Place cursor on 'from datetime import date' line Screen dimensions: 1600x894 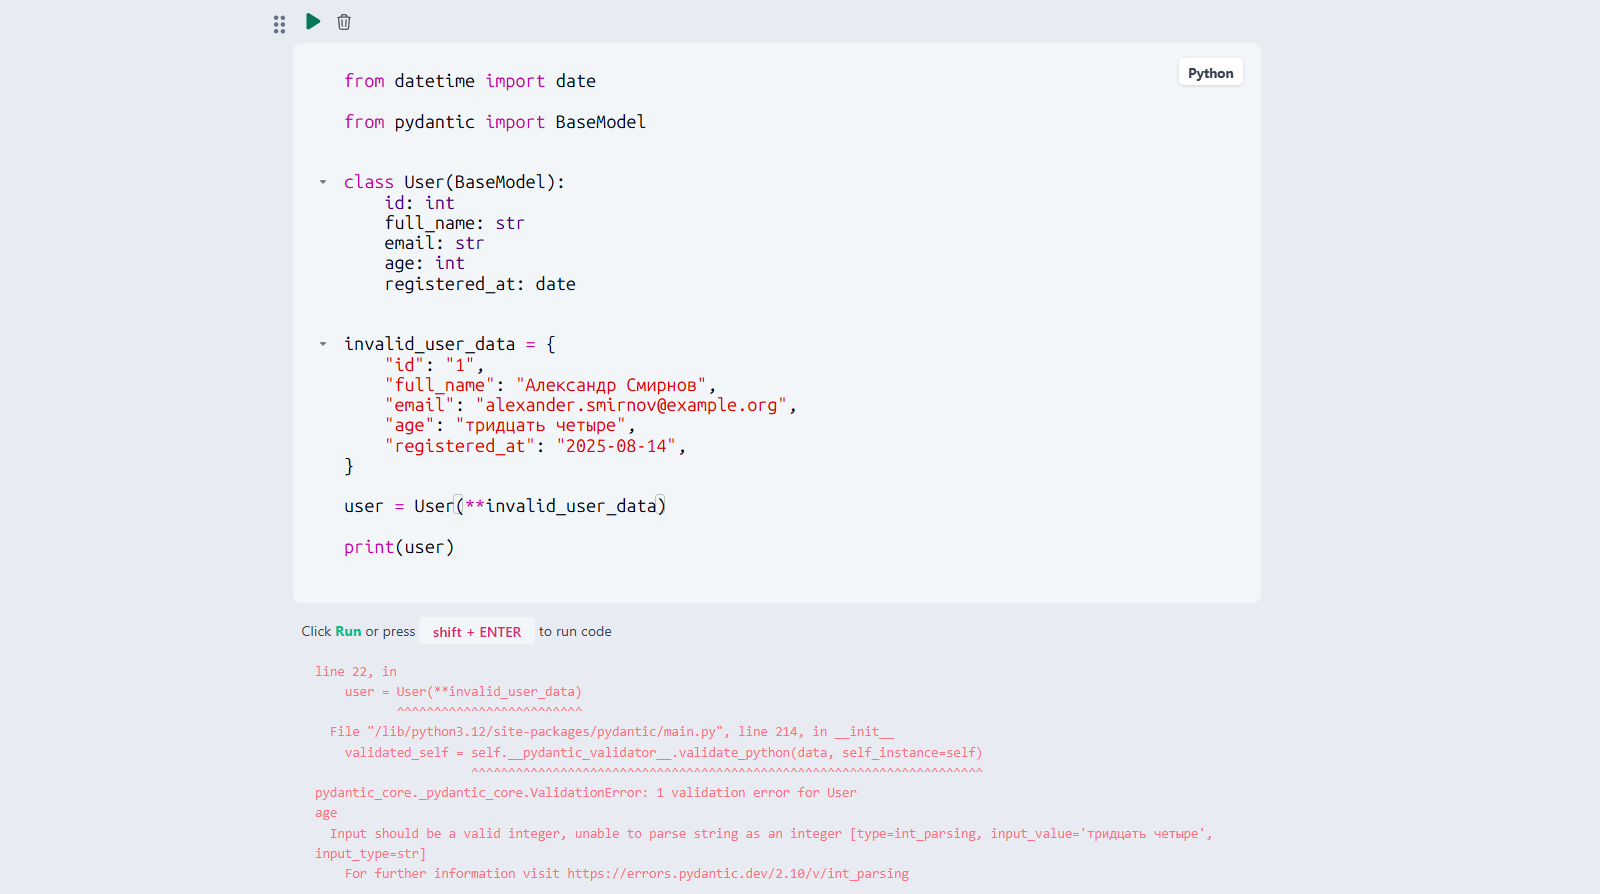click(470, 81)
